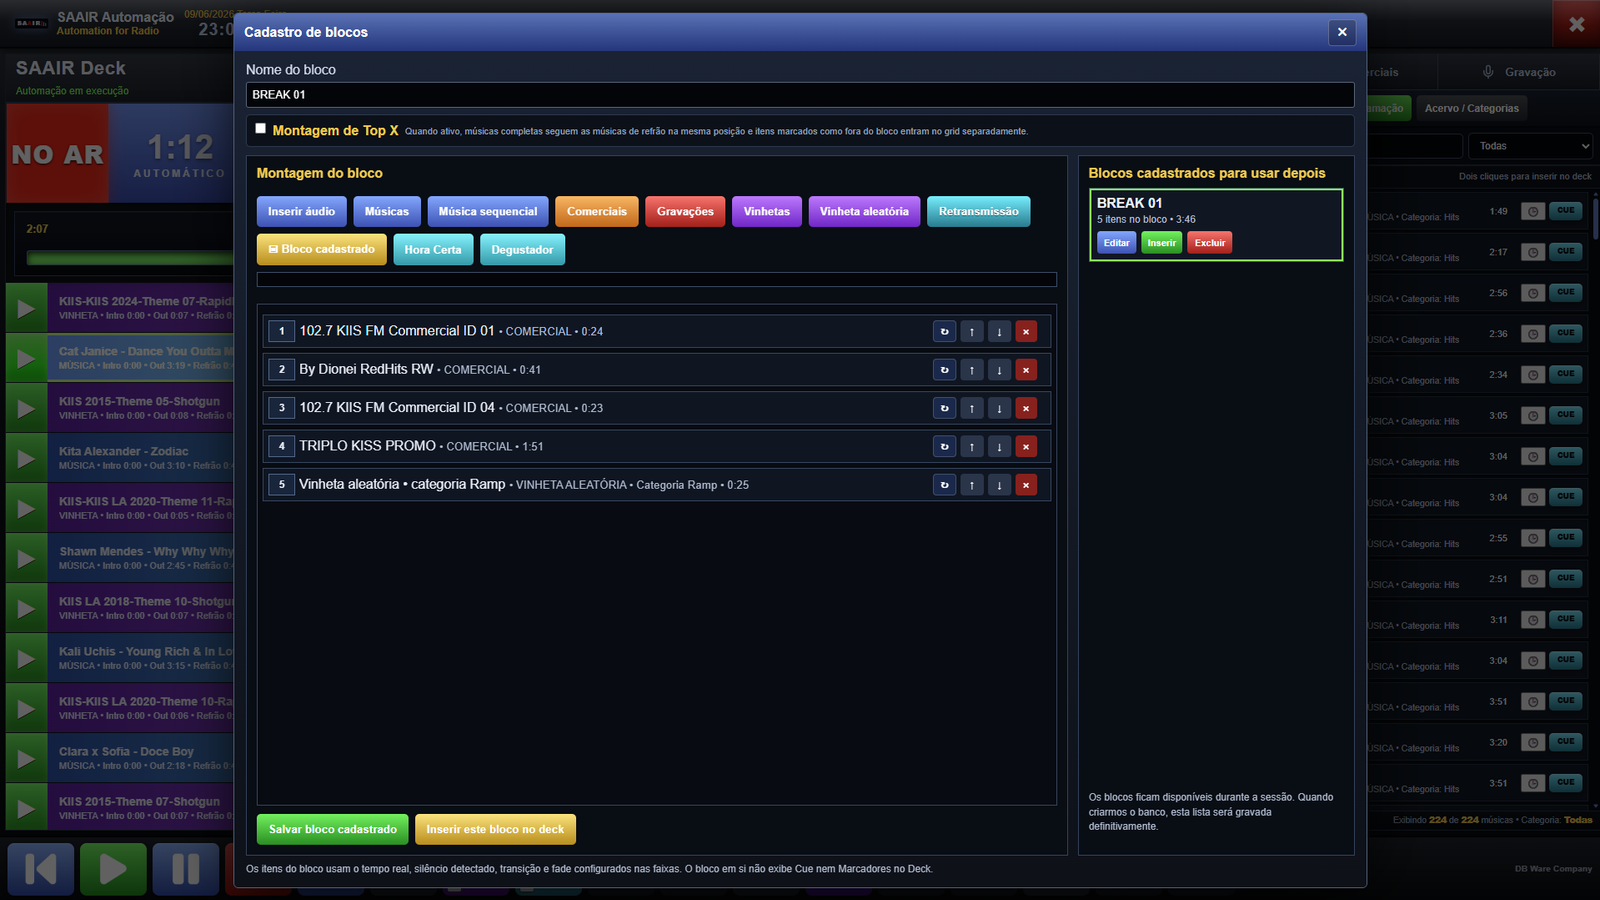Enable Montagem de Top X checkbox
This screenshot has height=900, width=1600.
coord(261,129)
